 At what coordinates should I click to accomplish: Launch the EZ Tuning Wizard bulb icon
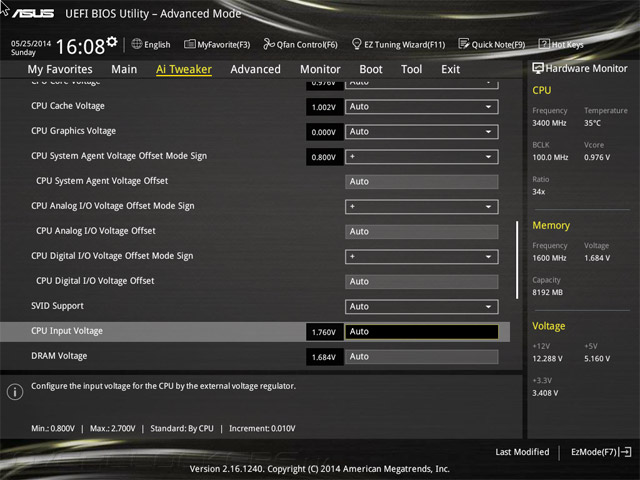(356, 44)
